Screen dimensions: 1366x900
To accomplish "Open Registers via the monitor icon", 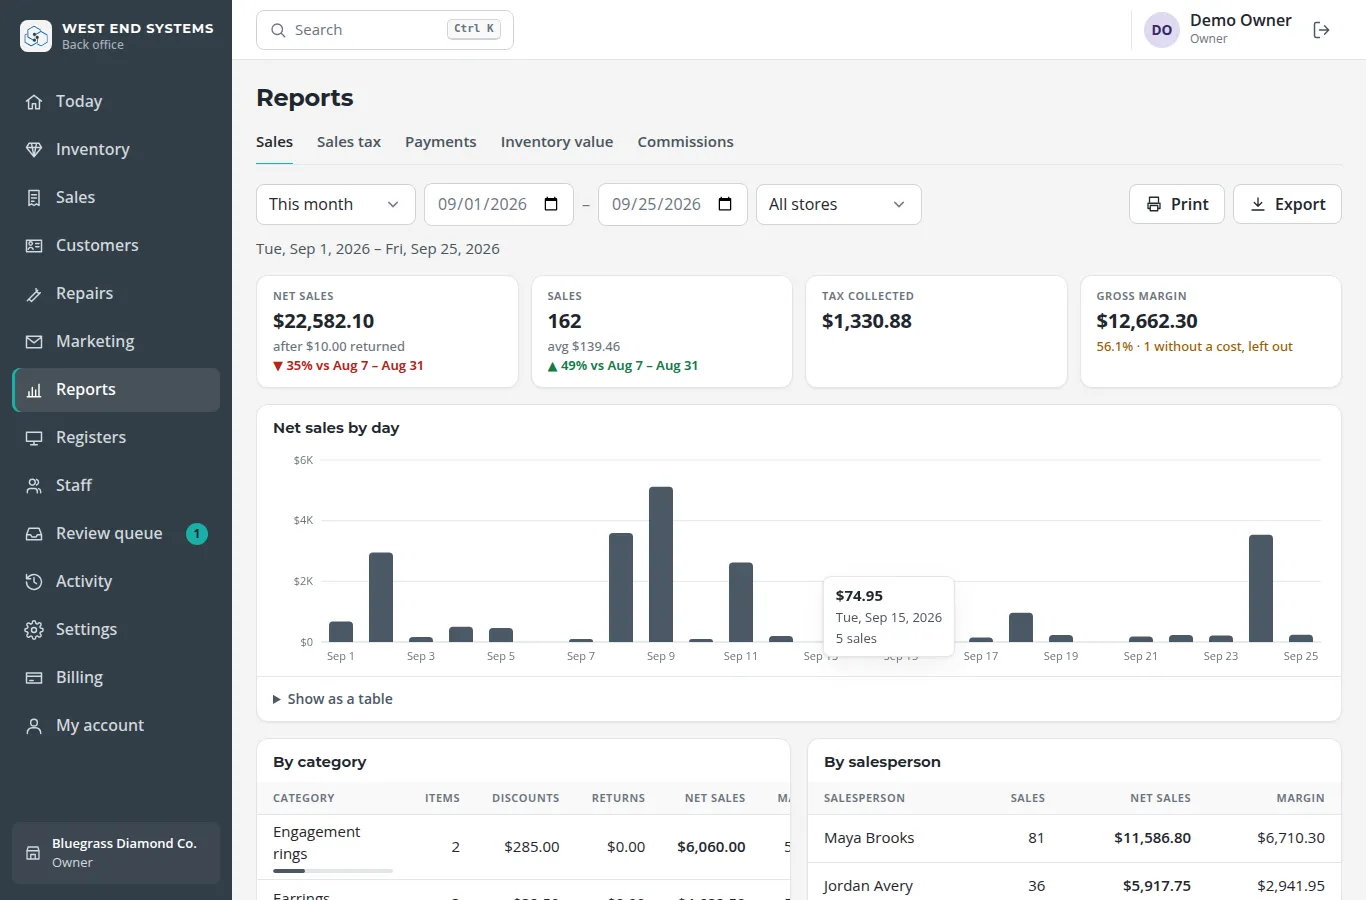I will tap(34, 438).
